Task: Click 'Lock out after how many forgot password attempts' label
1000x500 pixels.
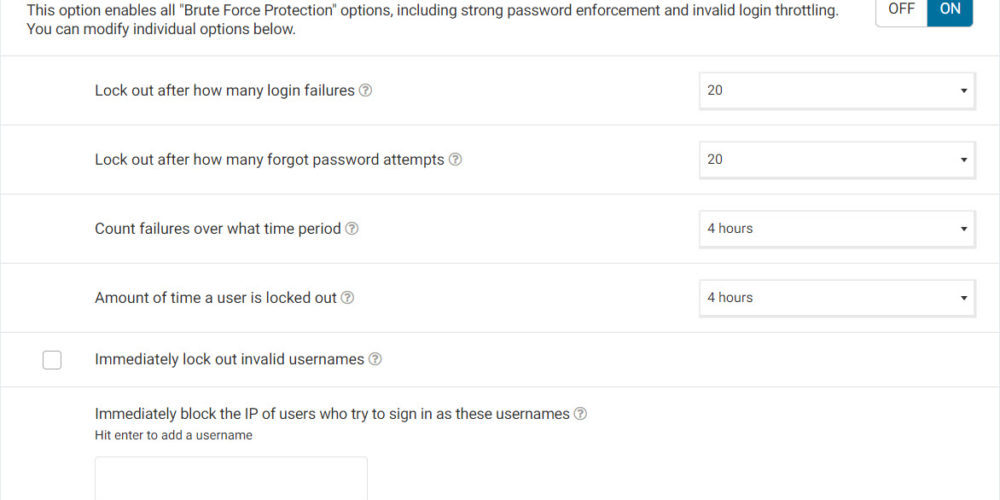Action: point(269,160)
